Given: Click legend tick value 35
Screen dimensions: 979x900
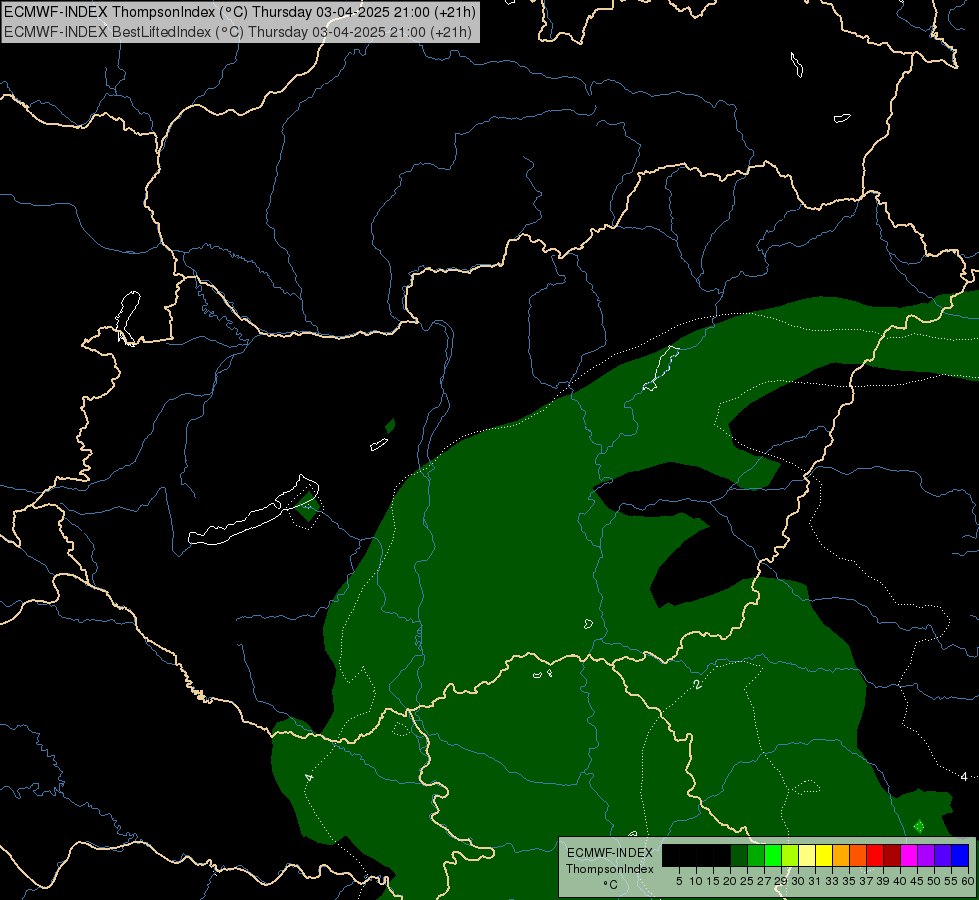Looking at the screenshot, I should 849,881.
